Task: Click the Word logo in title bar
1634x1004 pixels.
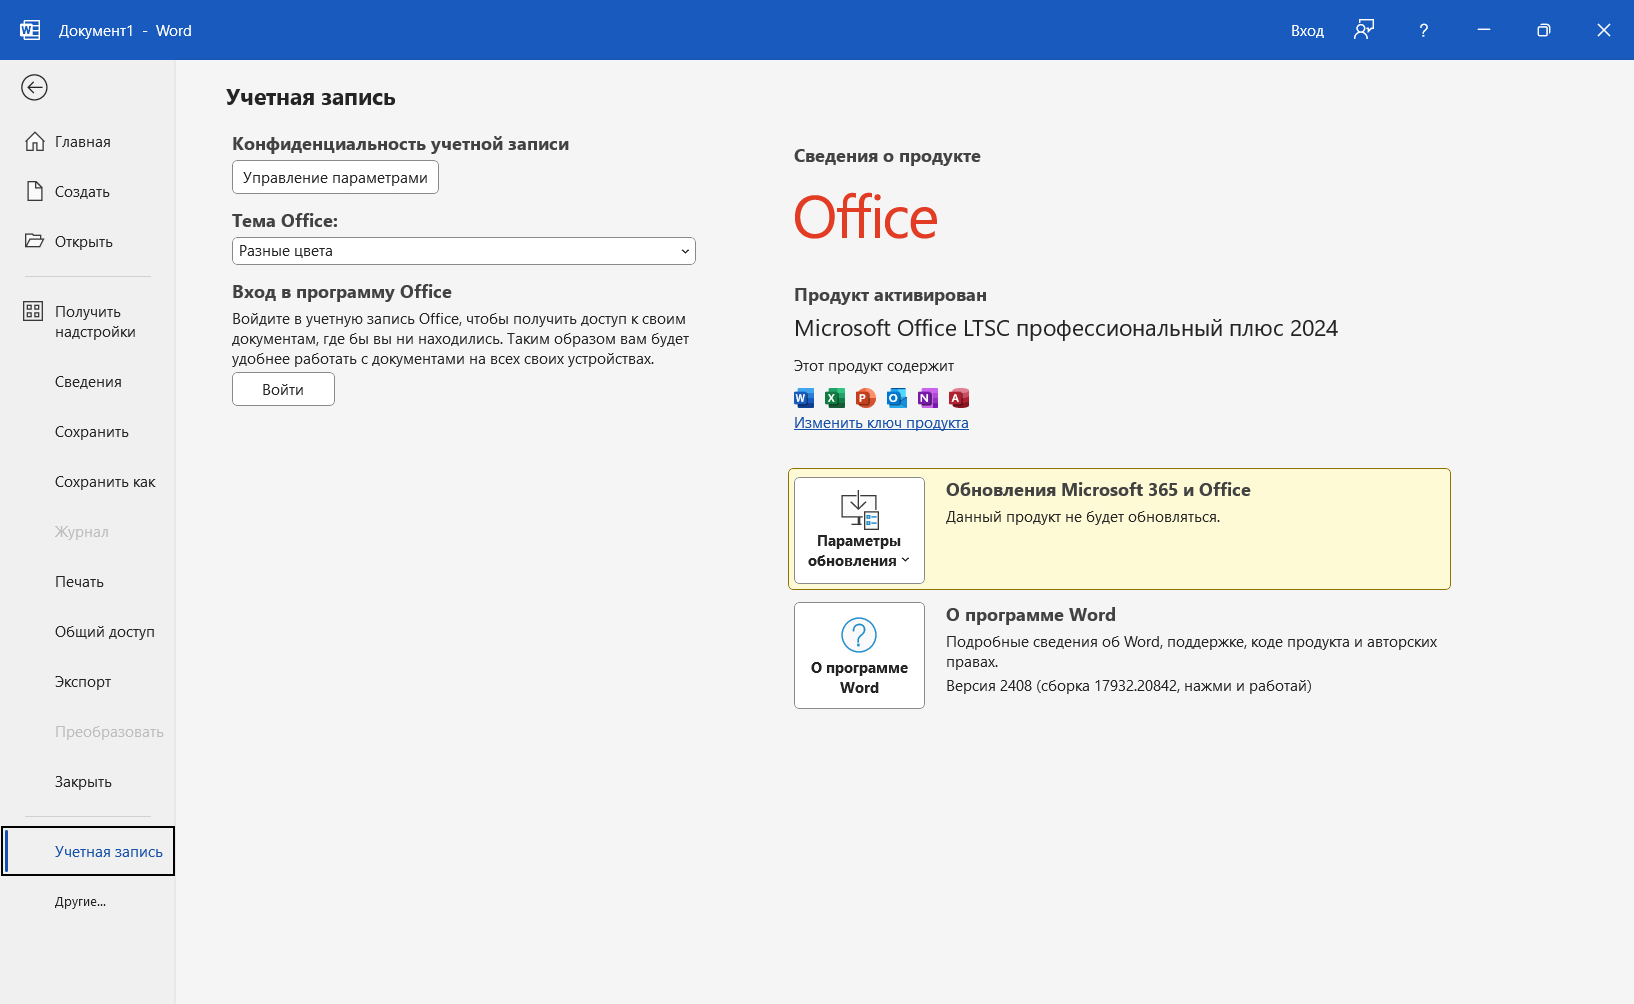Action: click(x=30, y=30)
